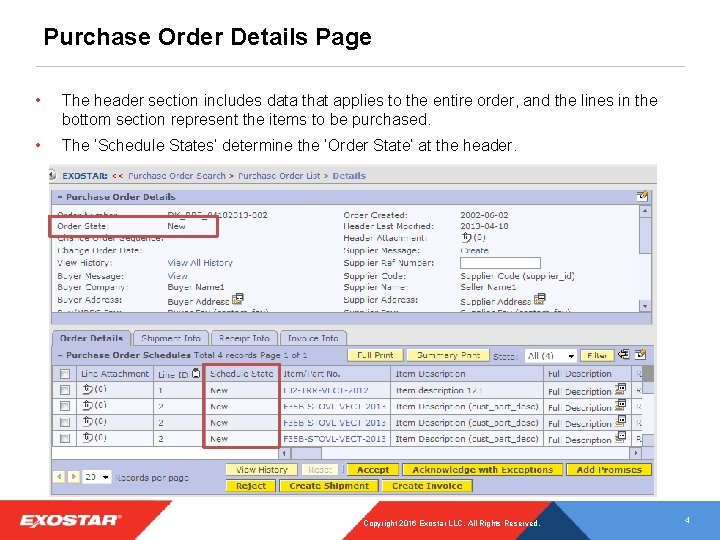Click the back arrow icon beside EXOSTAR
Image resolution: width=720 pixels, height=540 pixels.
[x=52, y=175]
